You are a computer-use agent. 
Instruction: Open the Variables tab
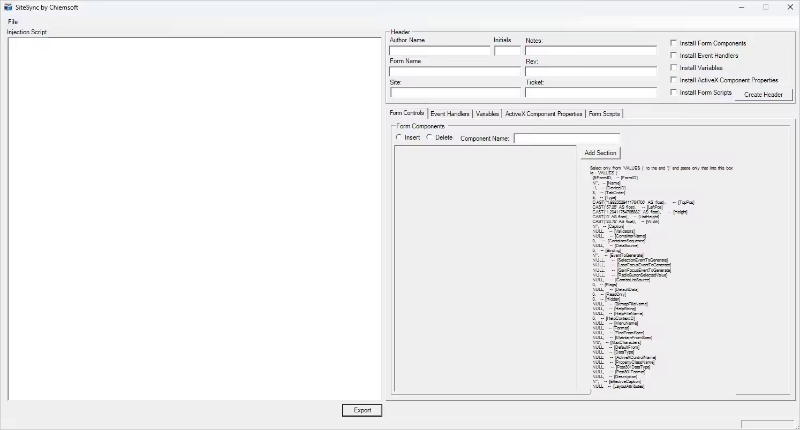(487, 114)
